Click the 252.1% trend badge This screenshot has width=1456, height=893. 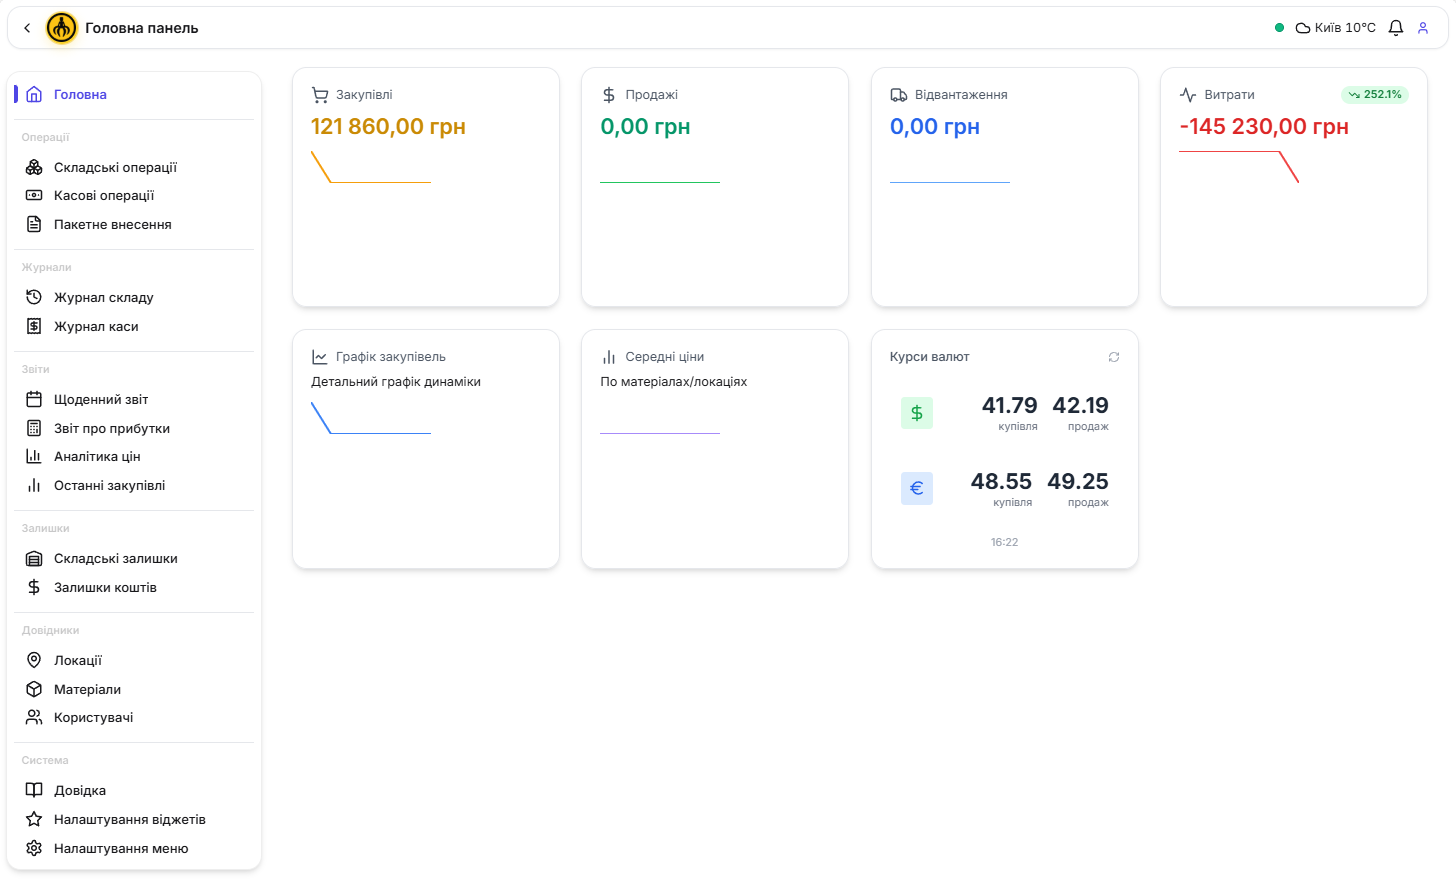(1374, 95)
